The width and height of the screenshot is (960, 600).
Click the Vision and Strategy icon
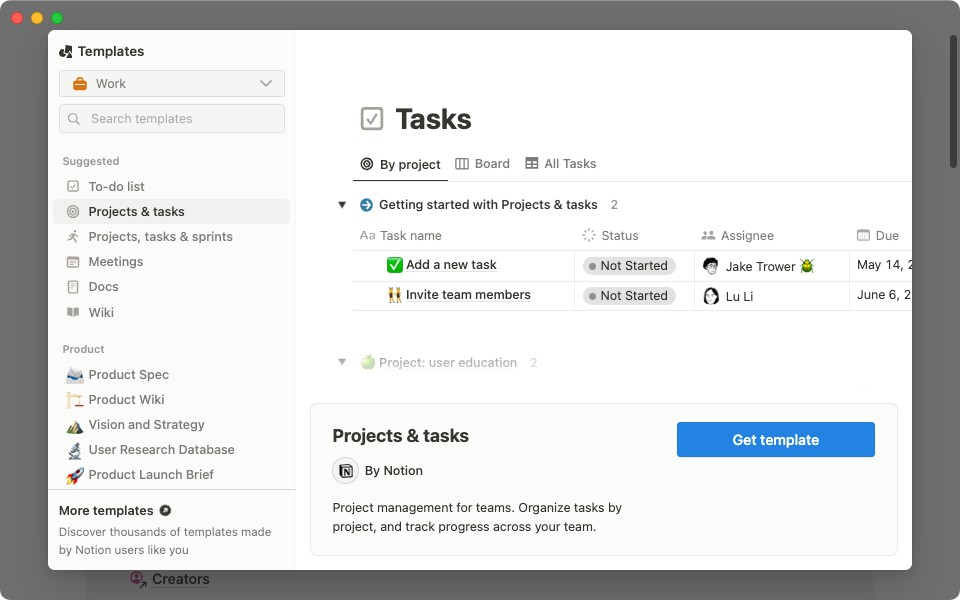[x=73, y=424]
